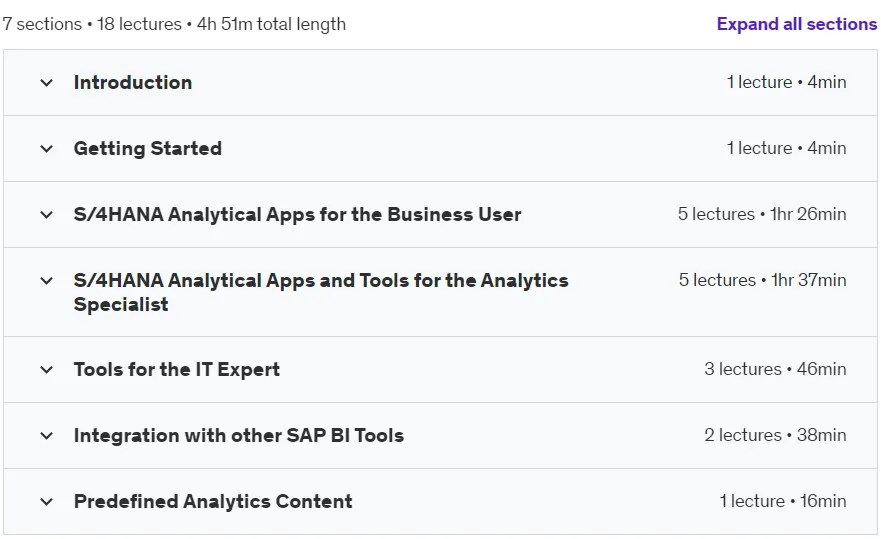881x539 pixels.
Task: Expand the Getting Started chevron
Action: click(x=47, y=149)
